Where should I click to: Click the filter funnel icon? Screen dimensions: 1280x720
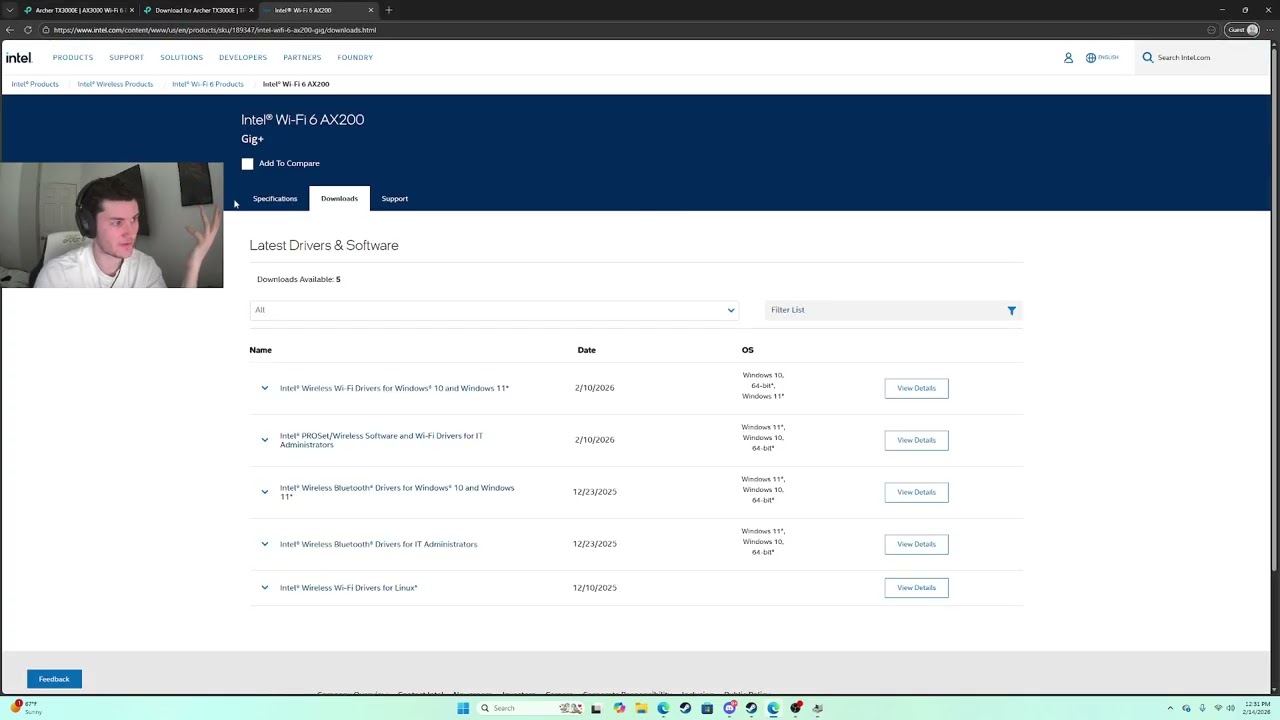point(1011,311)
